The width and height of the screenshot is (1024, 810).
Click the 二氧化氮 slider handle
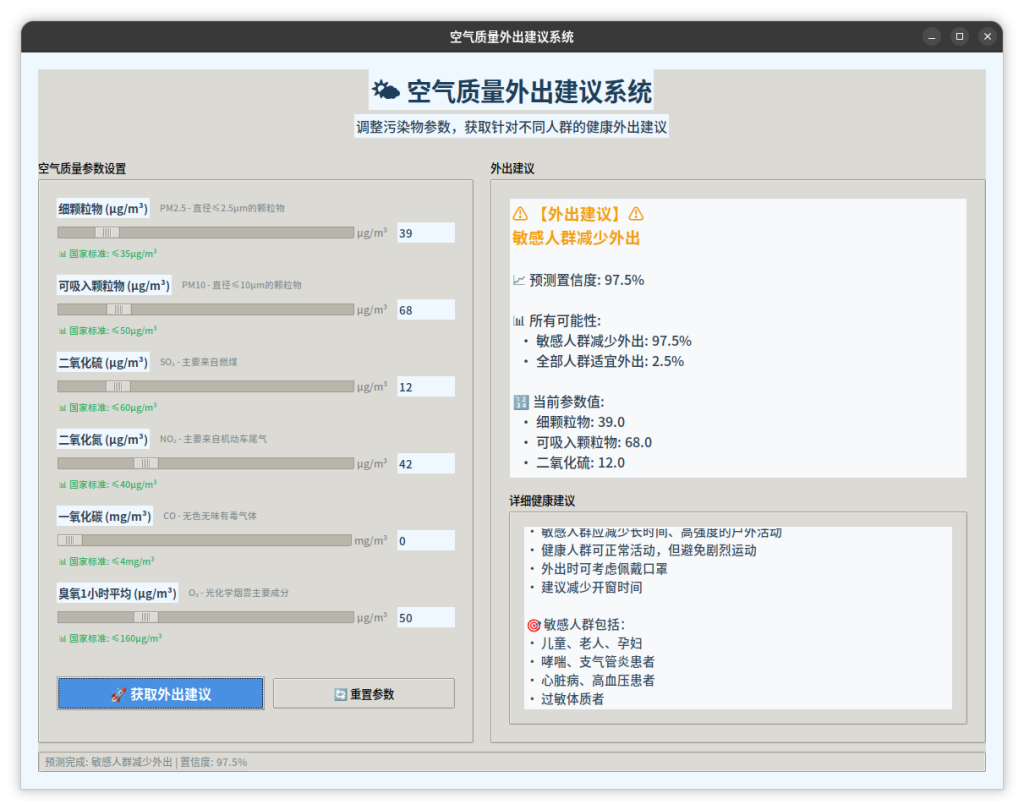[x=146, y=463]
